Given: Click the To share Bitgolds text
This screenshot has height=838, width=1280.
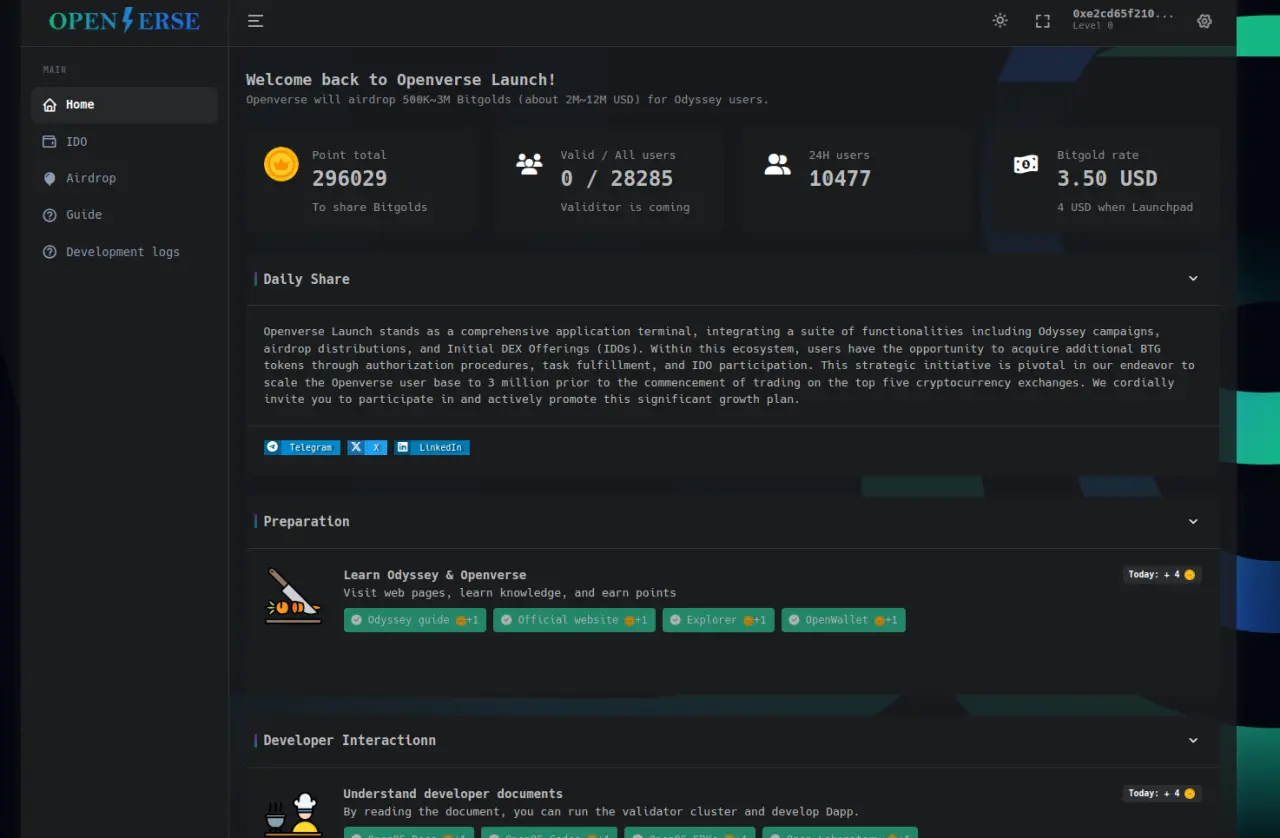Looking at the screenshot, I should click(x=369, y=208).
